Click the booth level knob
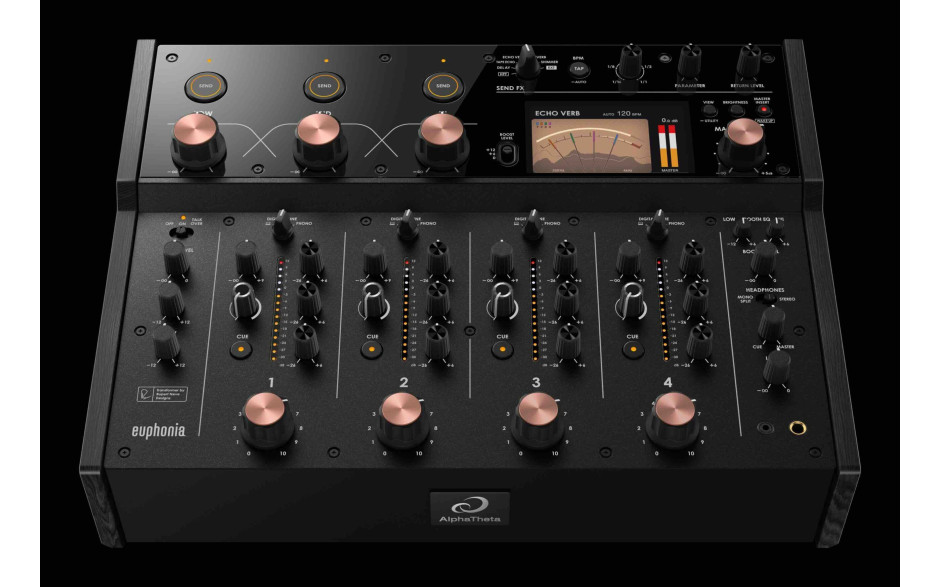The height and width of the screenshot is (587, 940). pyautogui.click(x=764, y=259)
